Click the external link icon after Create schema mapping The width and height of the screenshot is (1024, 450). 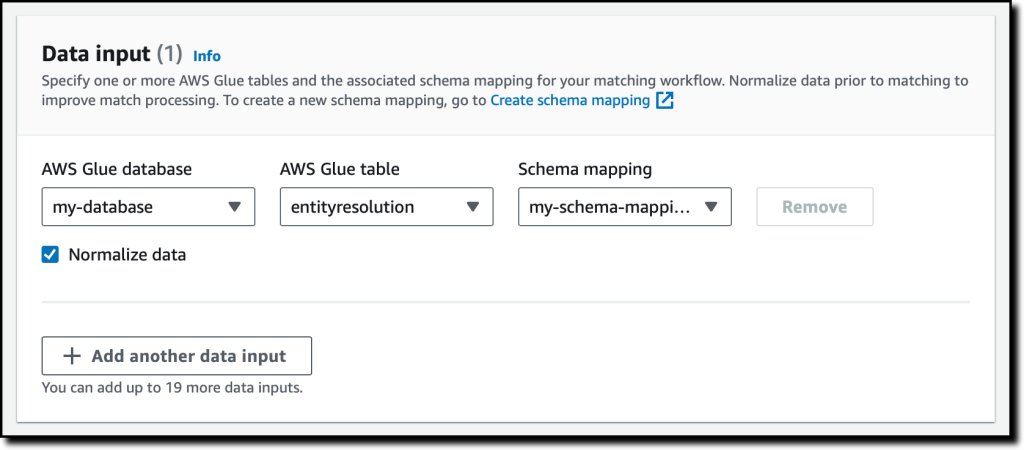pyautogui.click(x=665, y=101)
